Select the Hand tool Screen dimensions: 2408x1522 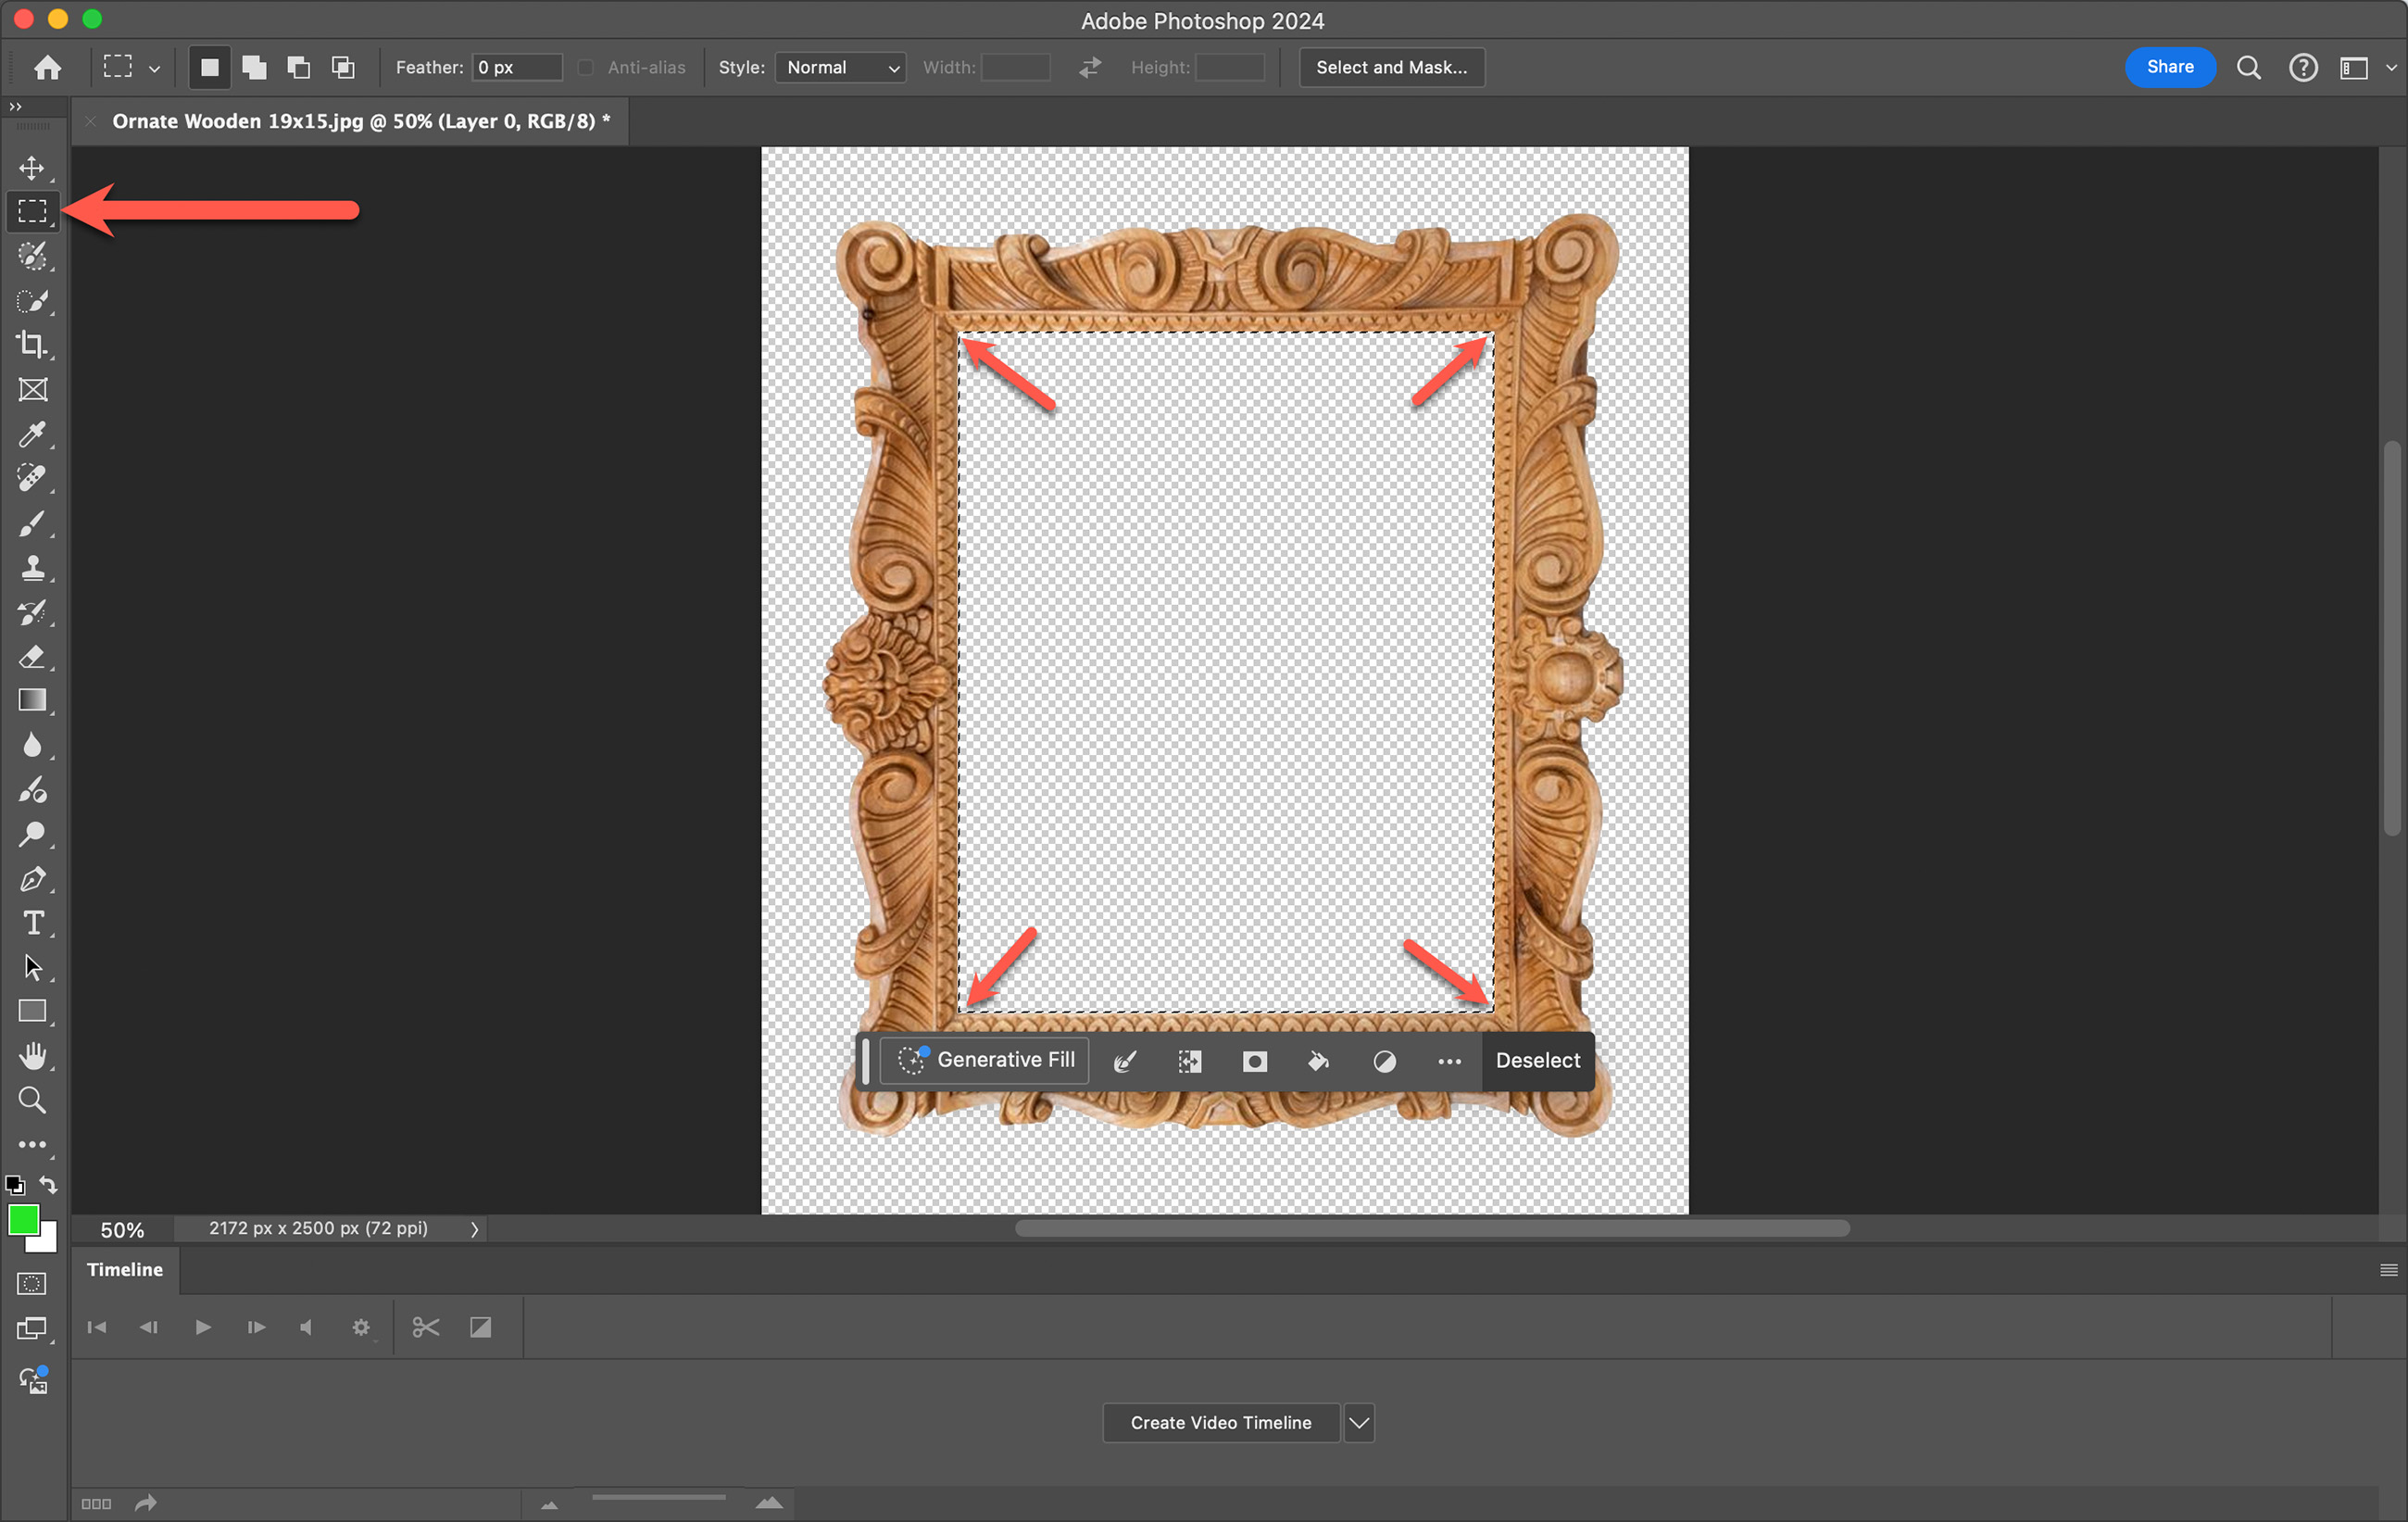(32, 1056)
